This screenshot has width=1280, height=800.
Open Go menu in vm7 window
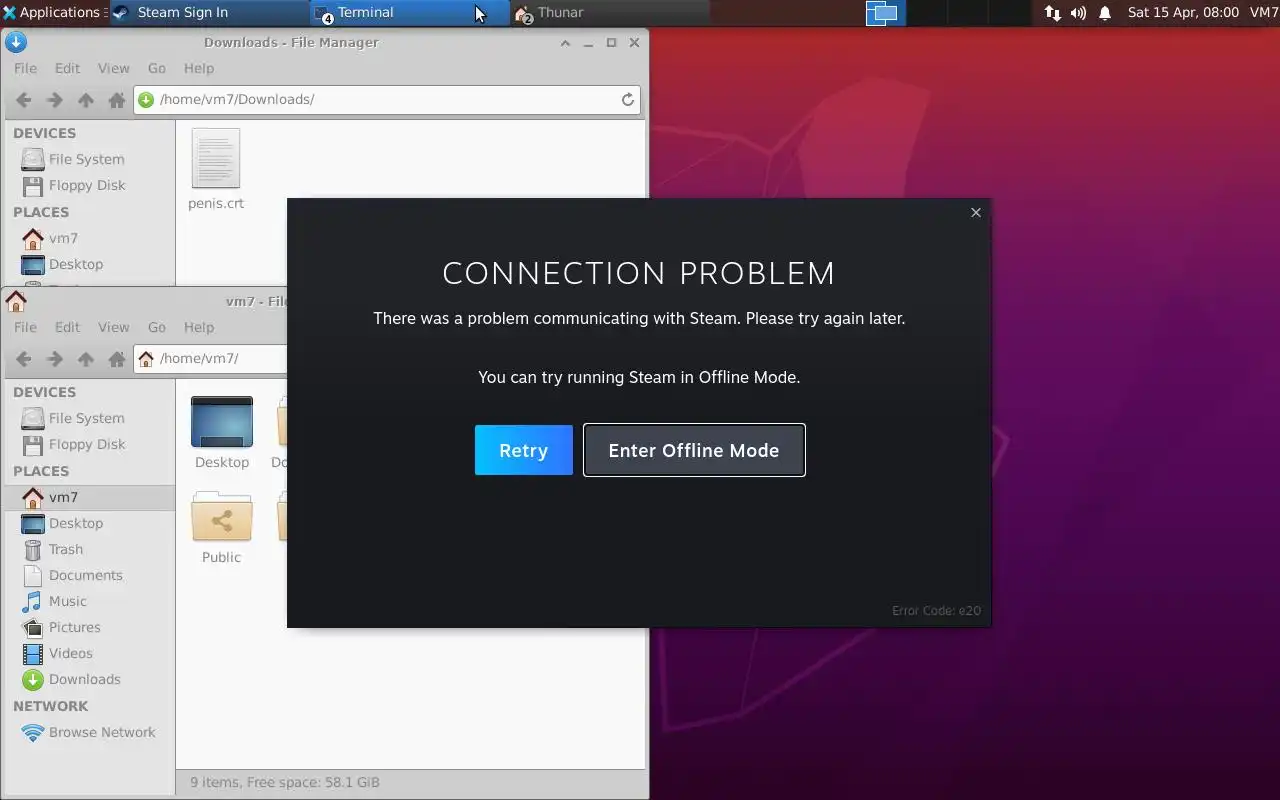pos(157,327)
